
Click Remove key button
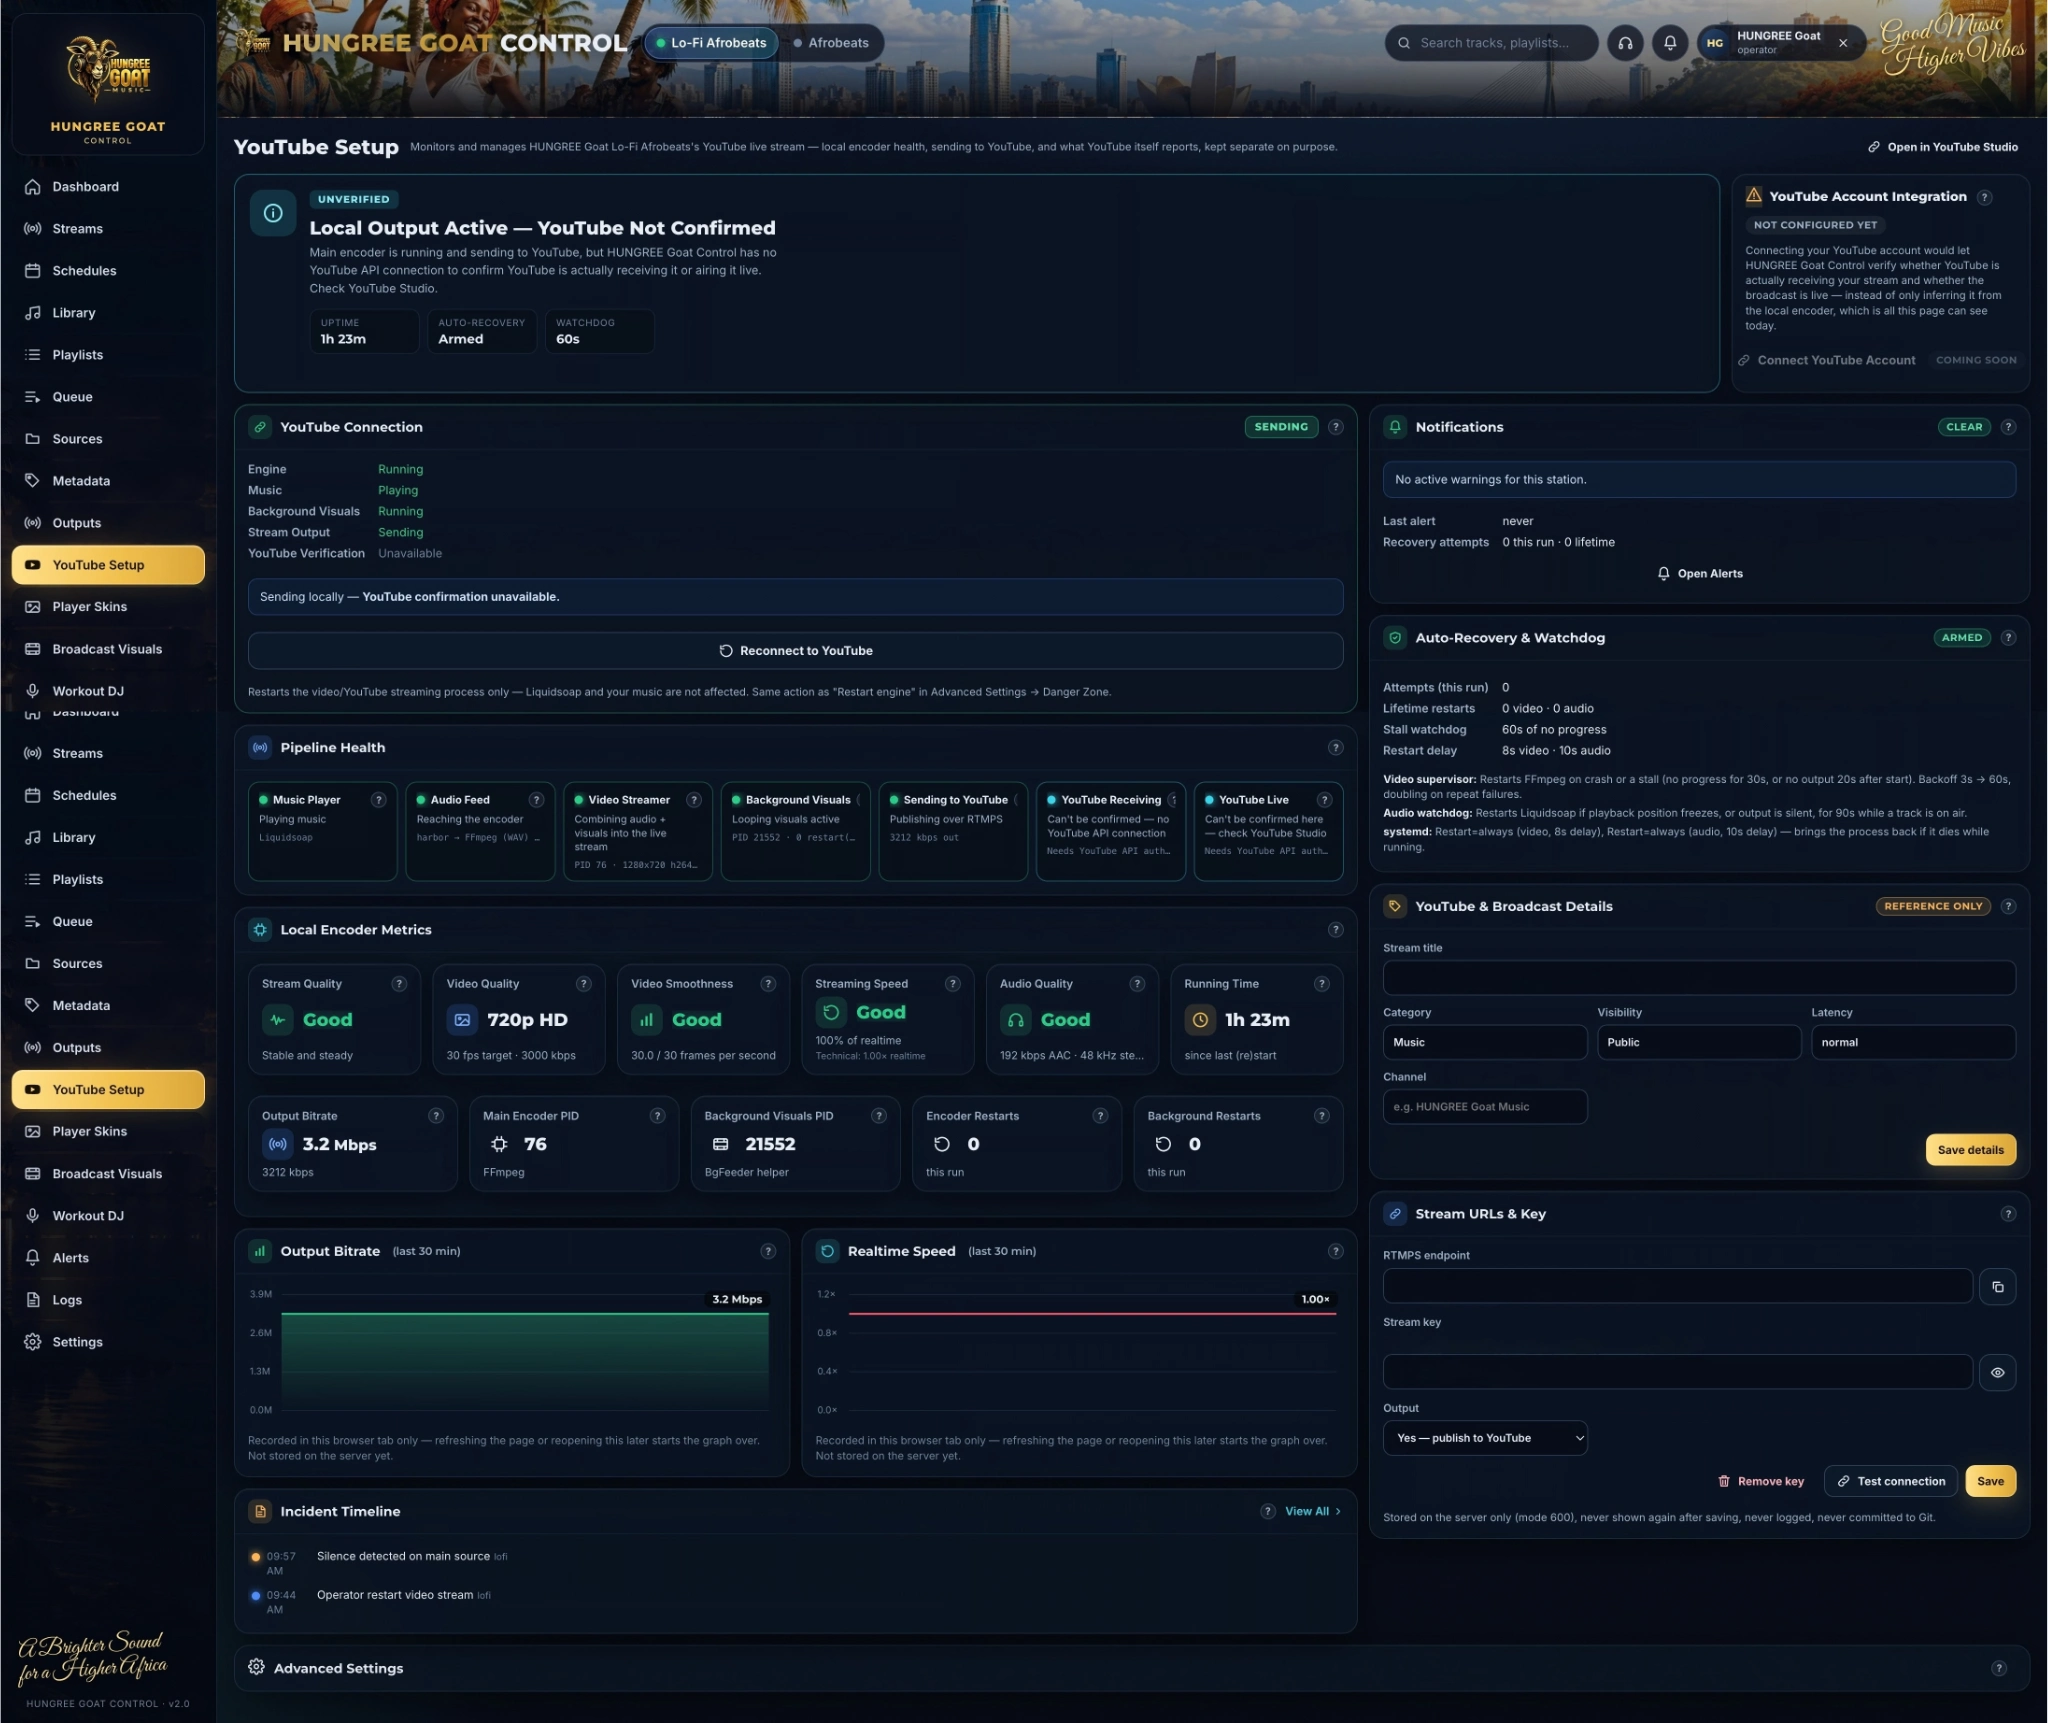[1761, 1481]
